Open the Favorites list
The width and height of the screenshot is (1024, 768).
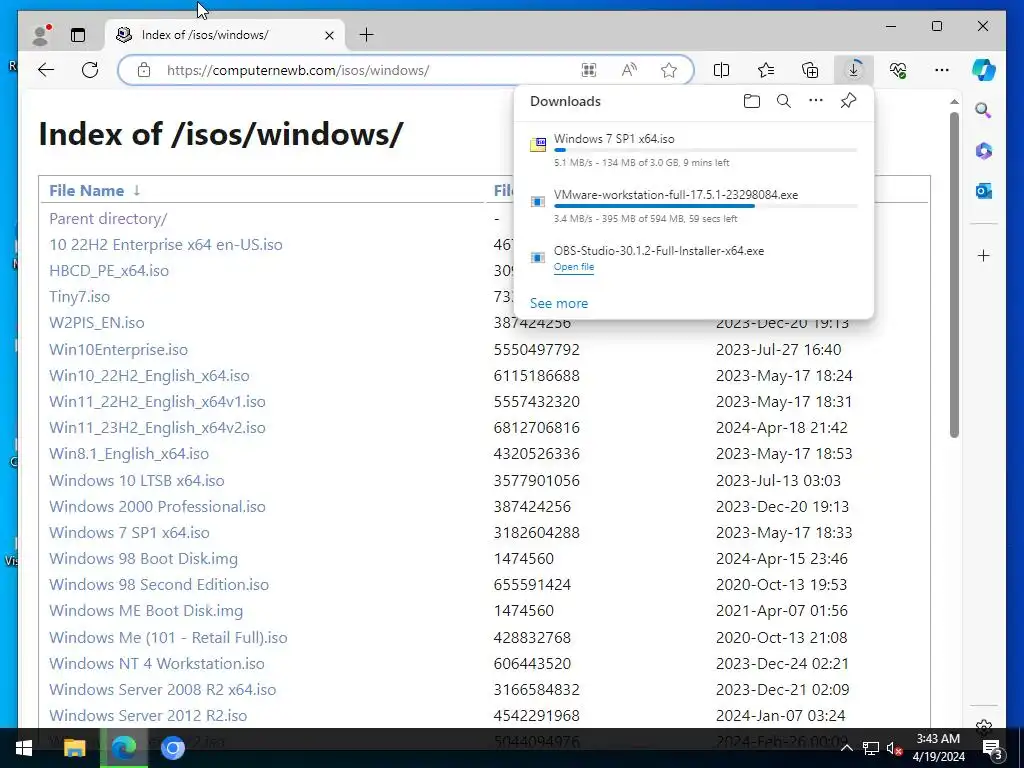pyautogui.click(x=766, y=70)
